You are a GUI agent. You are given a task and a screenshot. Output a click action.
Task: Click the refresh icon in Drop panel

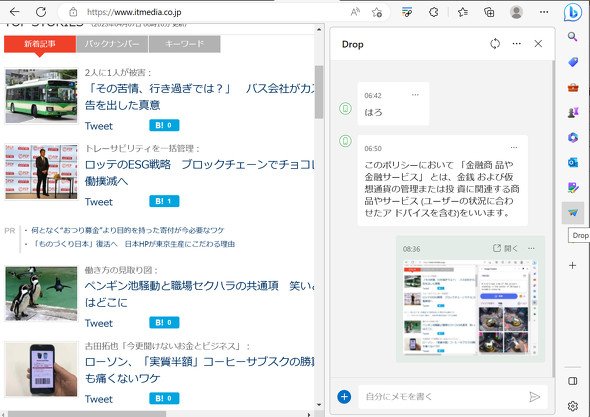coord(495,44)
